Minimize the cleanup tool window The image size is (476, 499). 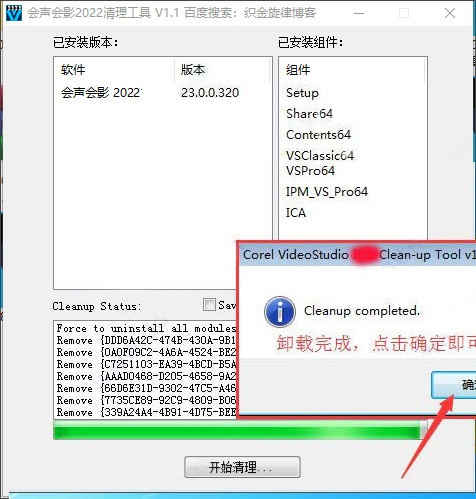click(359, 13)
